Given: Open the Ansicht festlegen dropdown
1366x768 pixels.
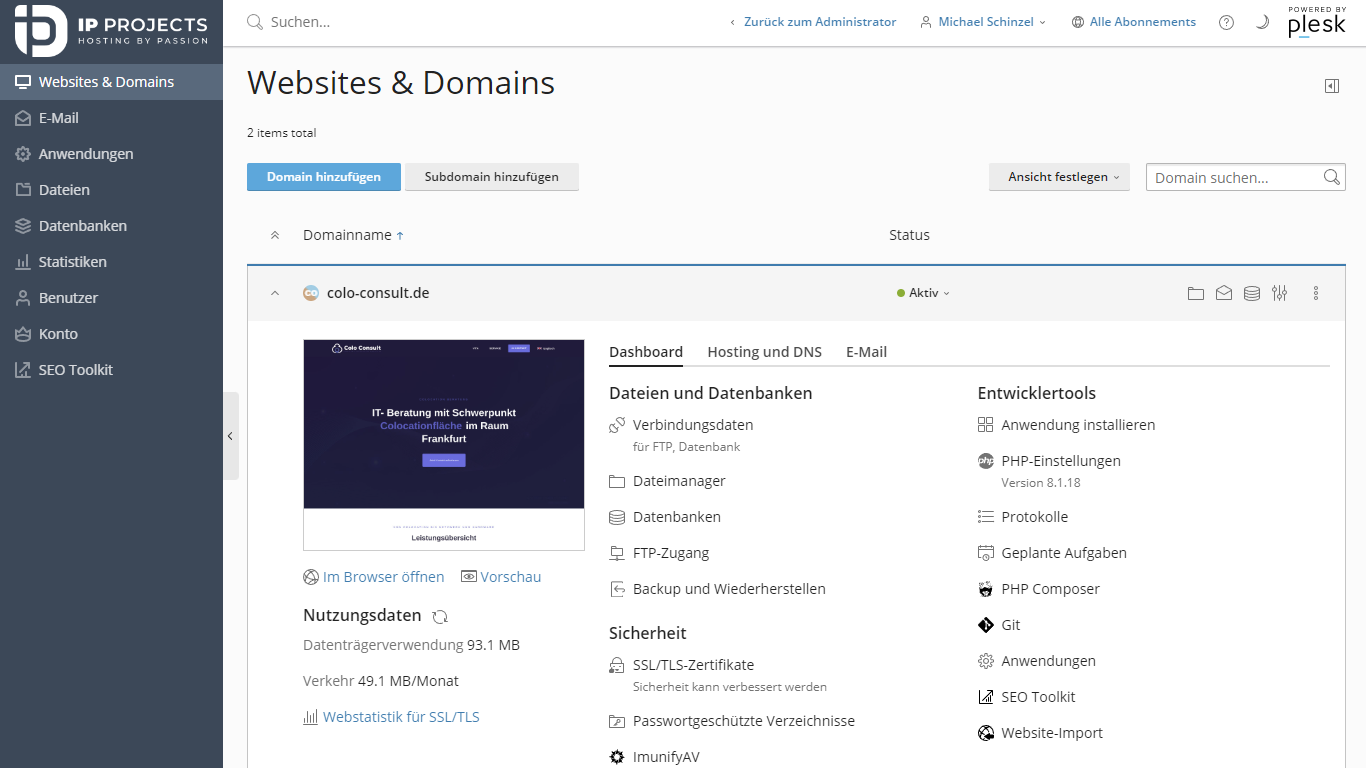Looking at the screenshot, I should (x=1059, y=177).
